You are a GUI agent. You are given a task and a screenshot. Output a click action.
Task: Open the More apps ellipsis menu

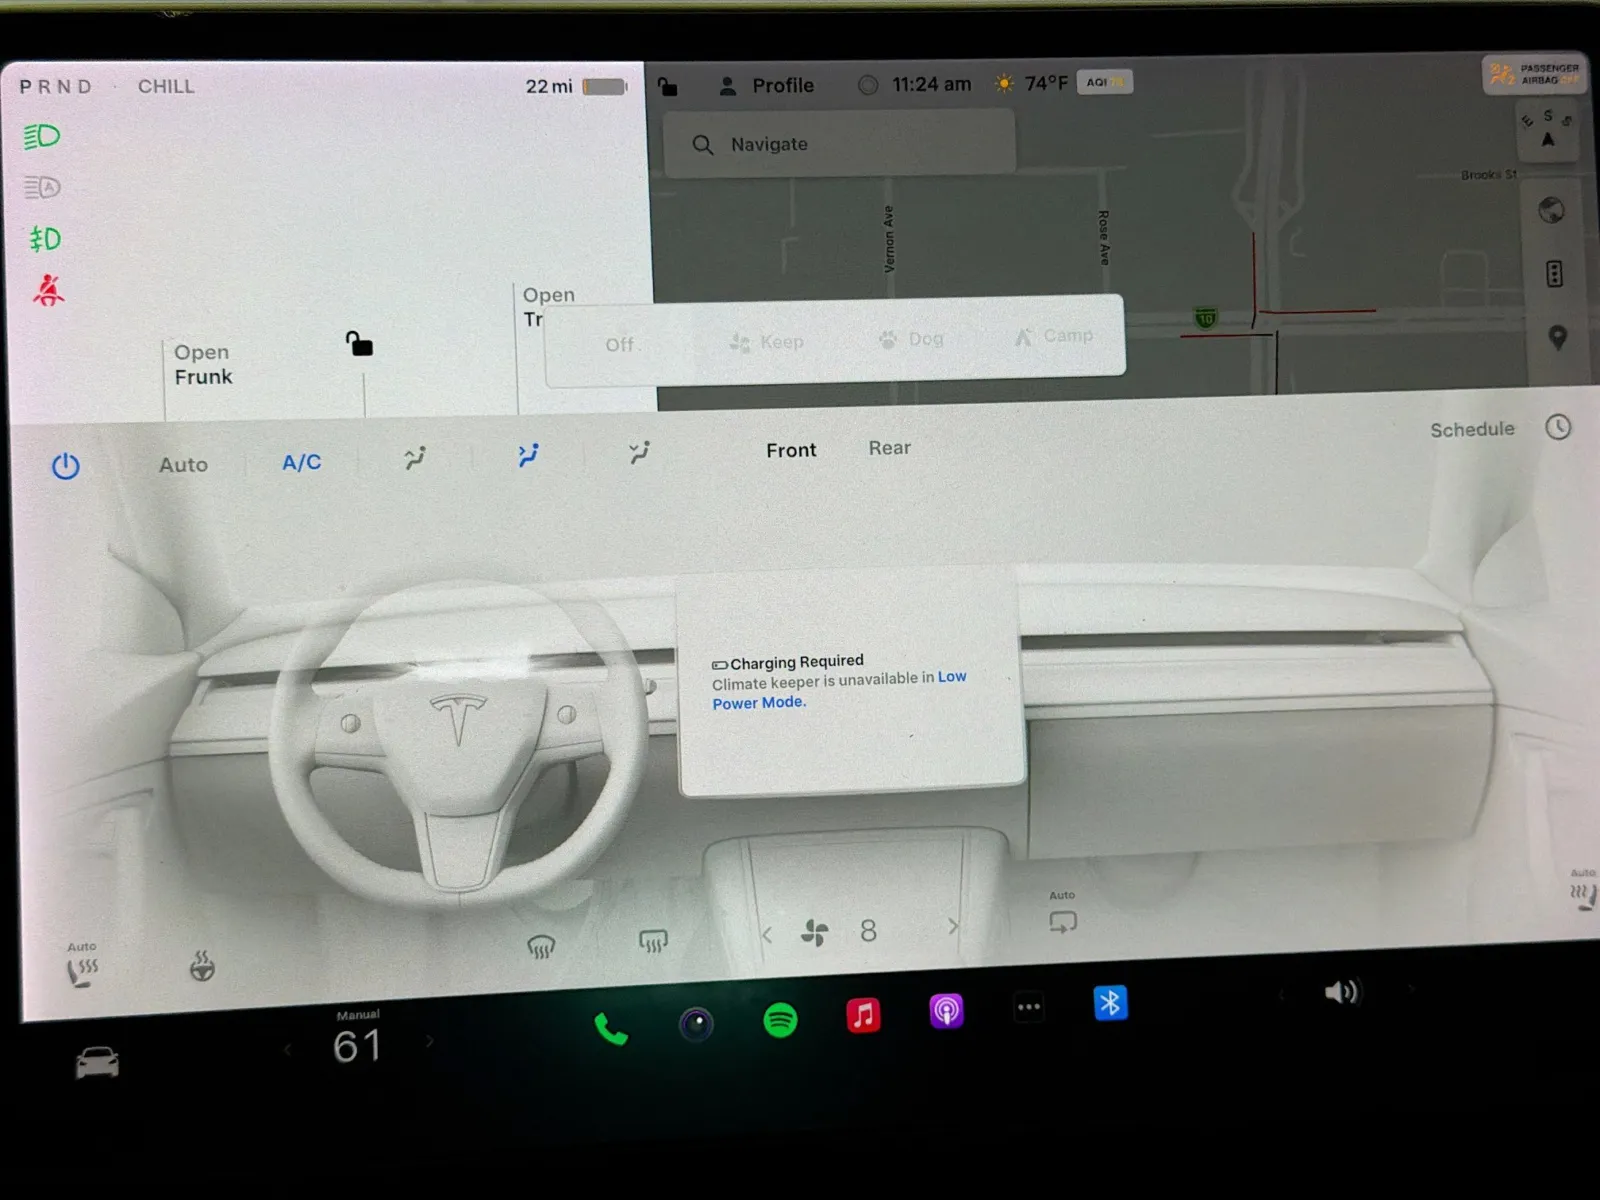tap(1028, 1007)
